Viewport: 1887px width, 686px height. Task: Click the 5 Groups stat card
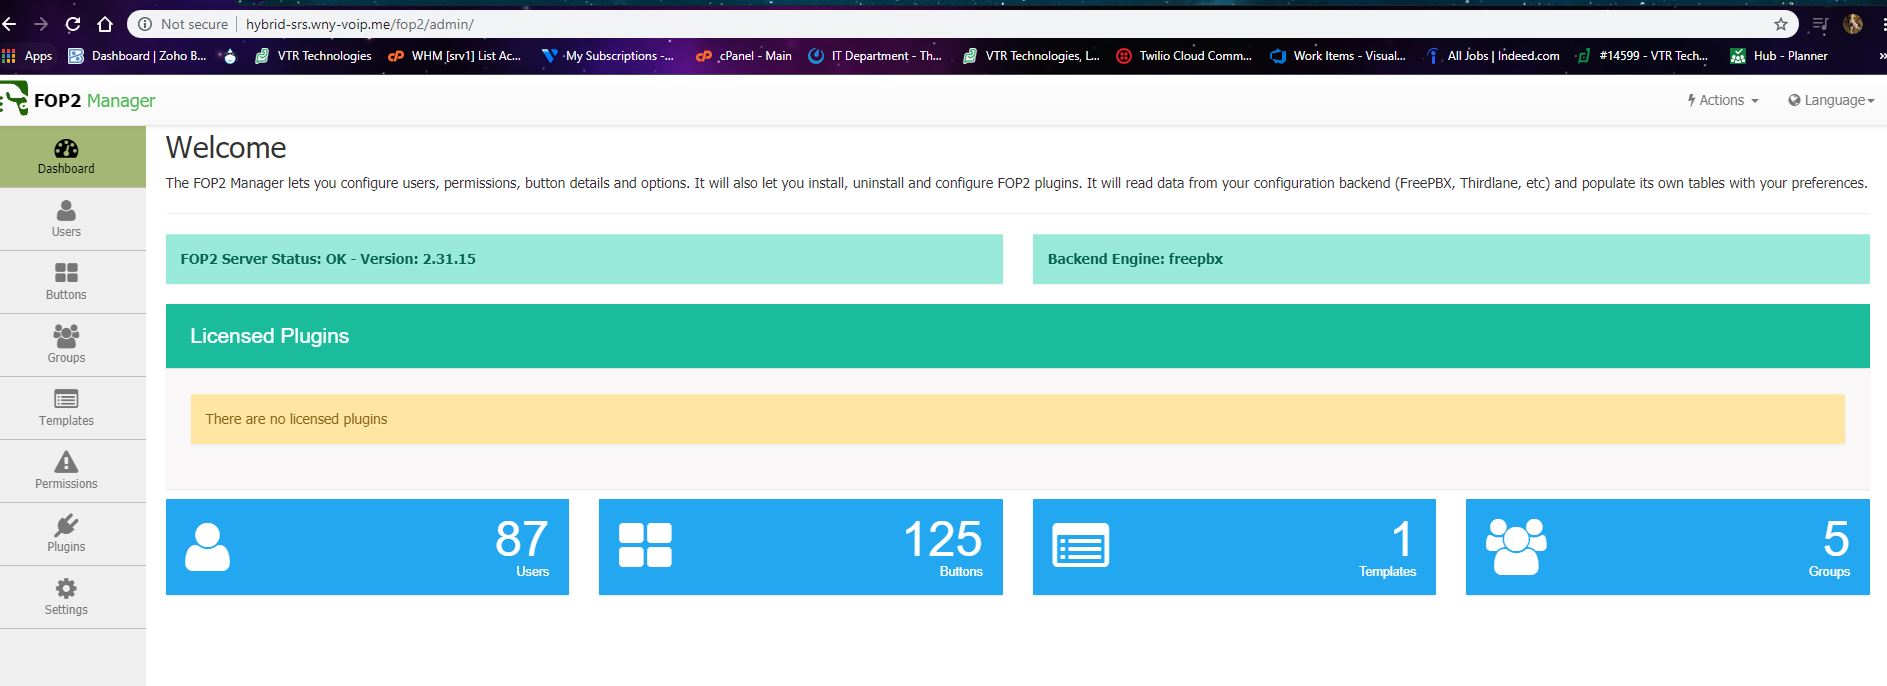(1667, 547)
